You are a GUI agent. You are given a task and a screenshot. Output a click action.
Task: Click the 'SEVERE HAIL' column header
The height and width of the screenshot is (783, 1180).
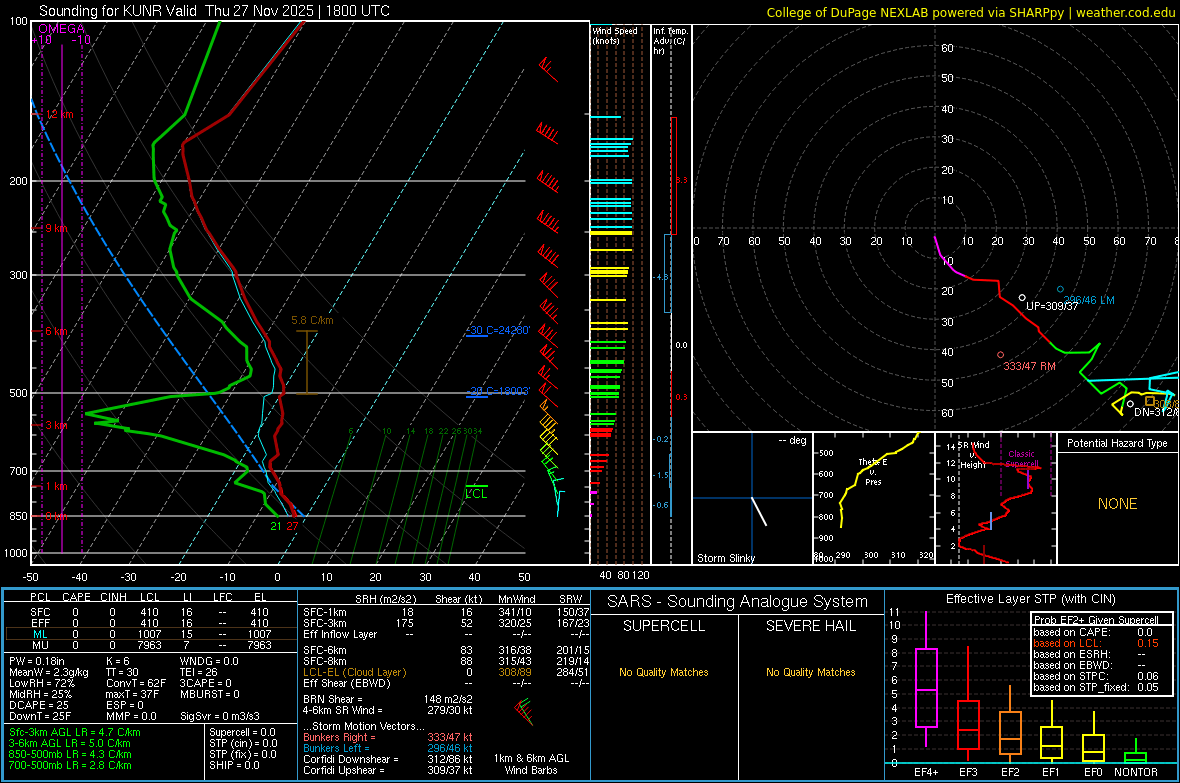[x=810, y=626]
